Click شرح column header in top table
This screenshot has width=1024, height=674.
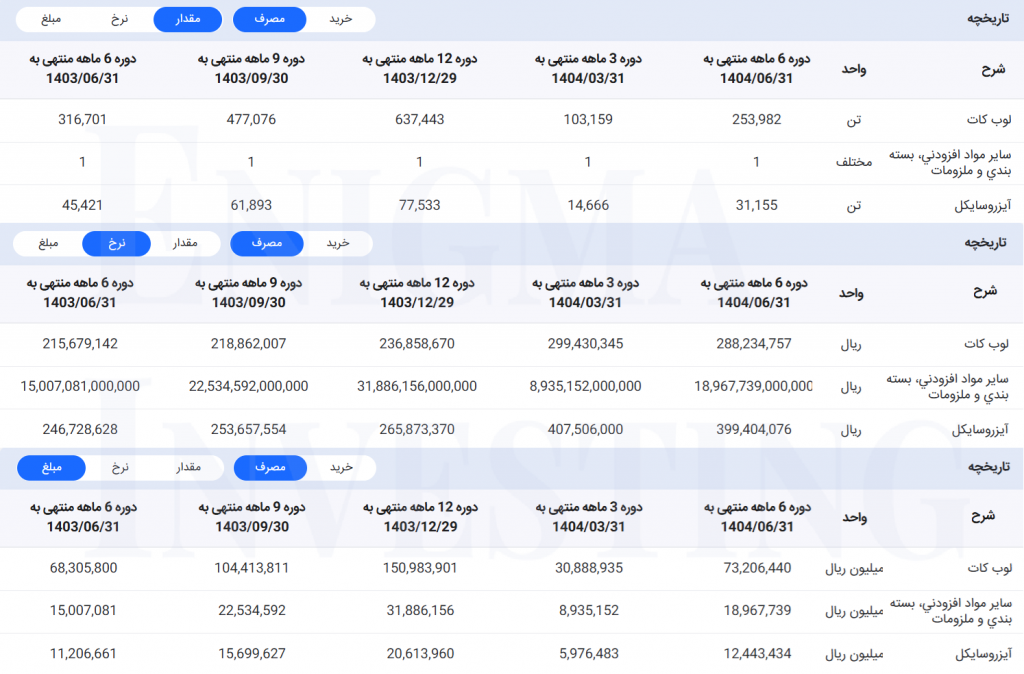992,69
